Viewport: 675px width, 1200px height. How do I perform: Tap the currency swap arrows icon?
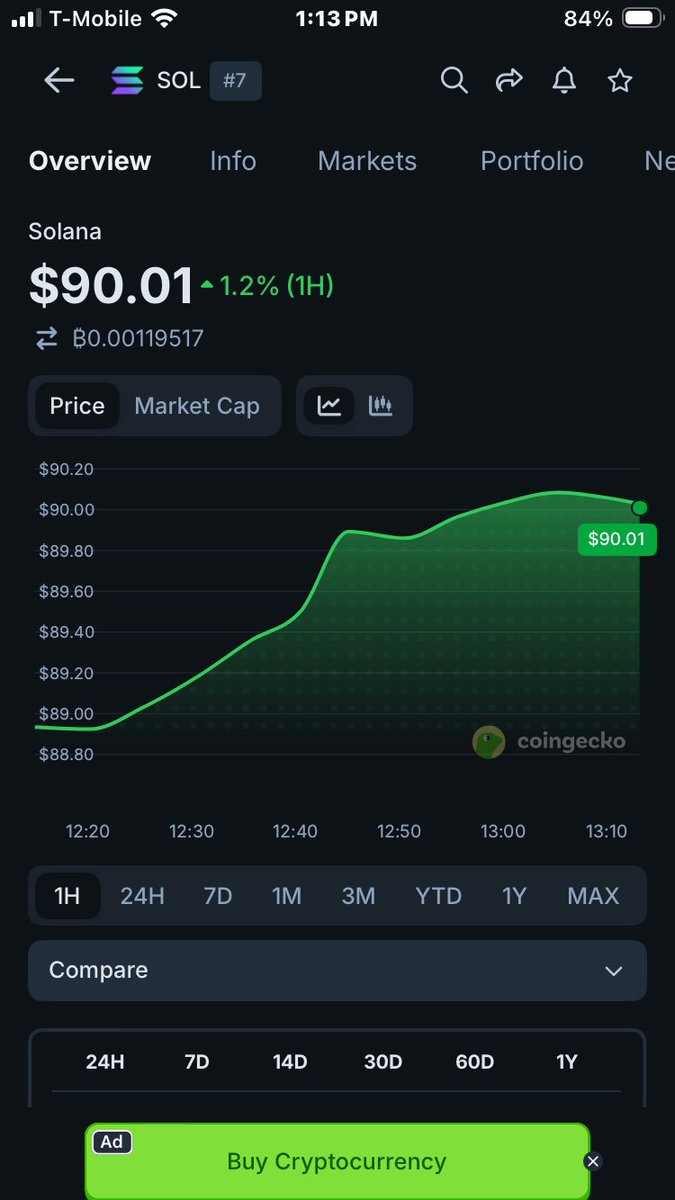pyautogui.click(x=47, y=339)
